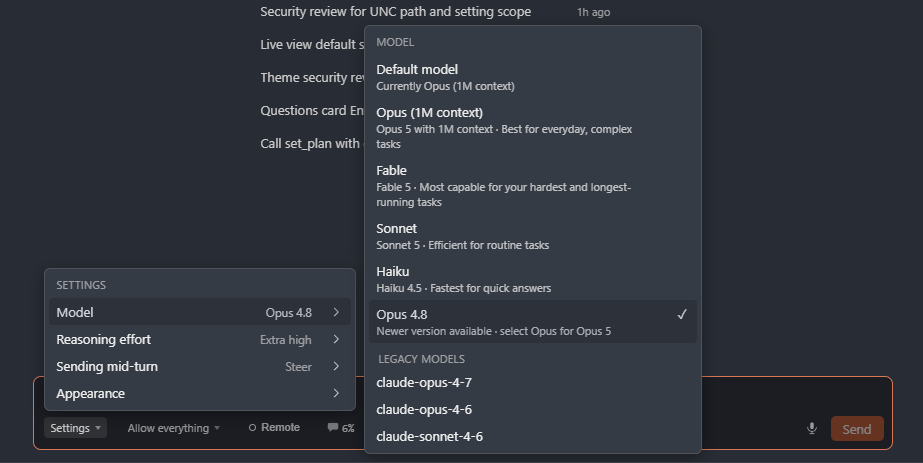Open the Appearance submenu
The image size is (923, 463).
[x=200, y=394]
